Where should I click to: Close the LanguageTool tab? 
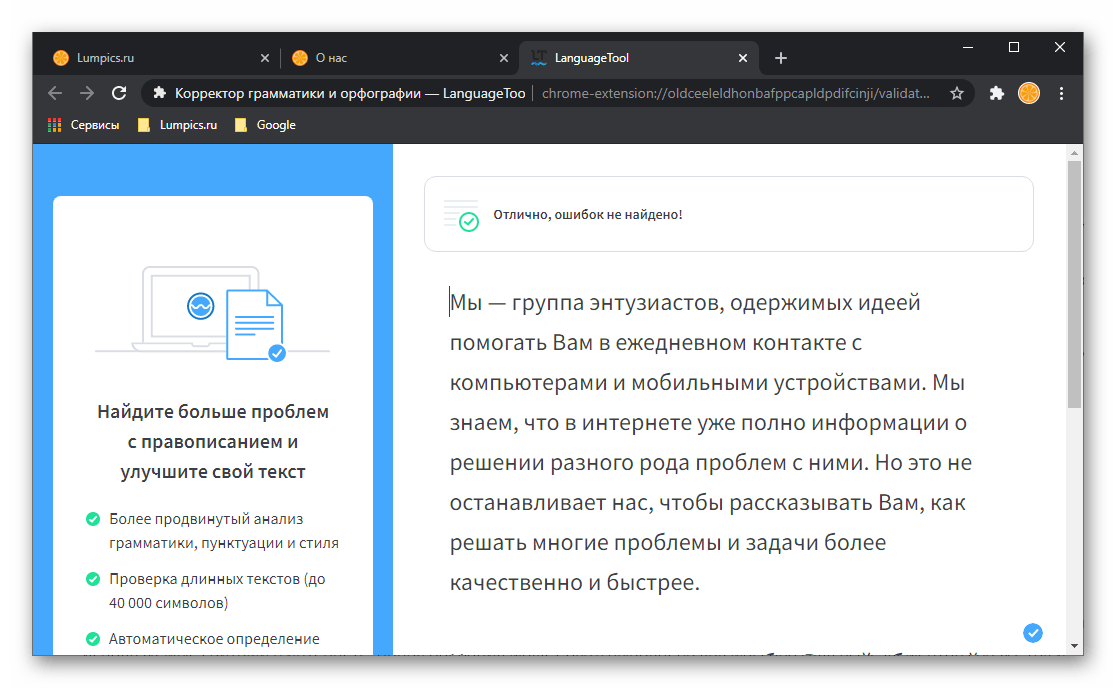(745, 58)
